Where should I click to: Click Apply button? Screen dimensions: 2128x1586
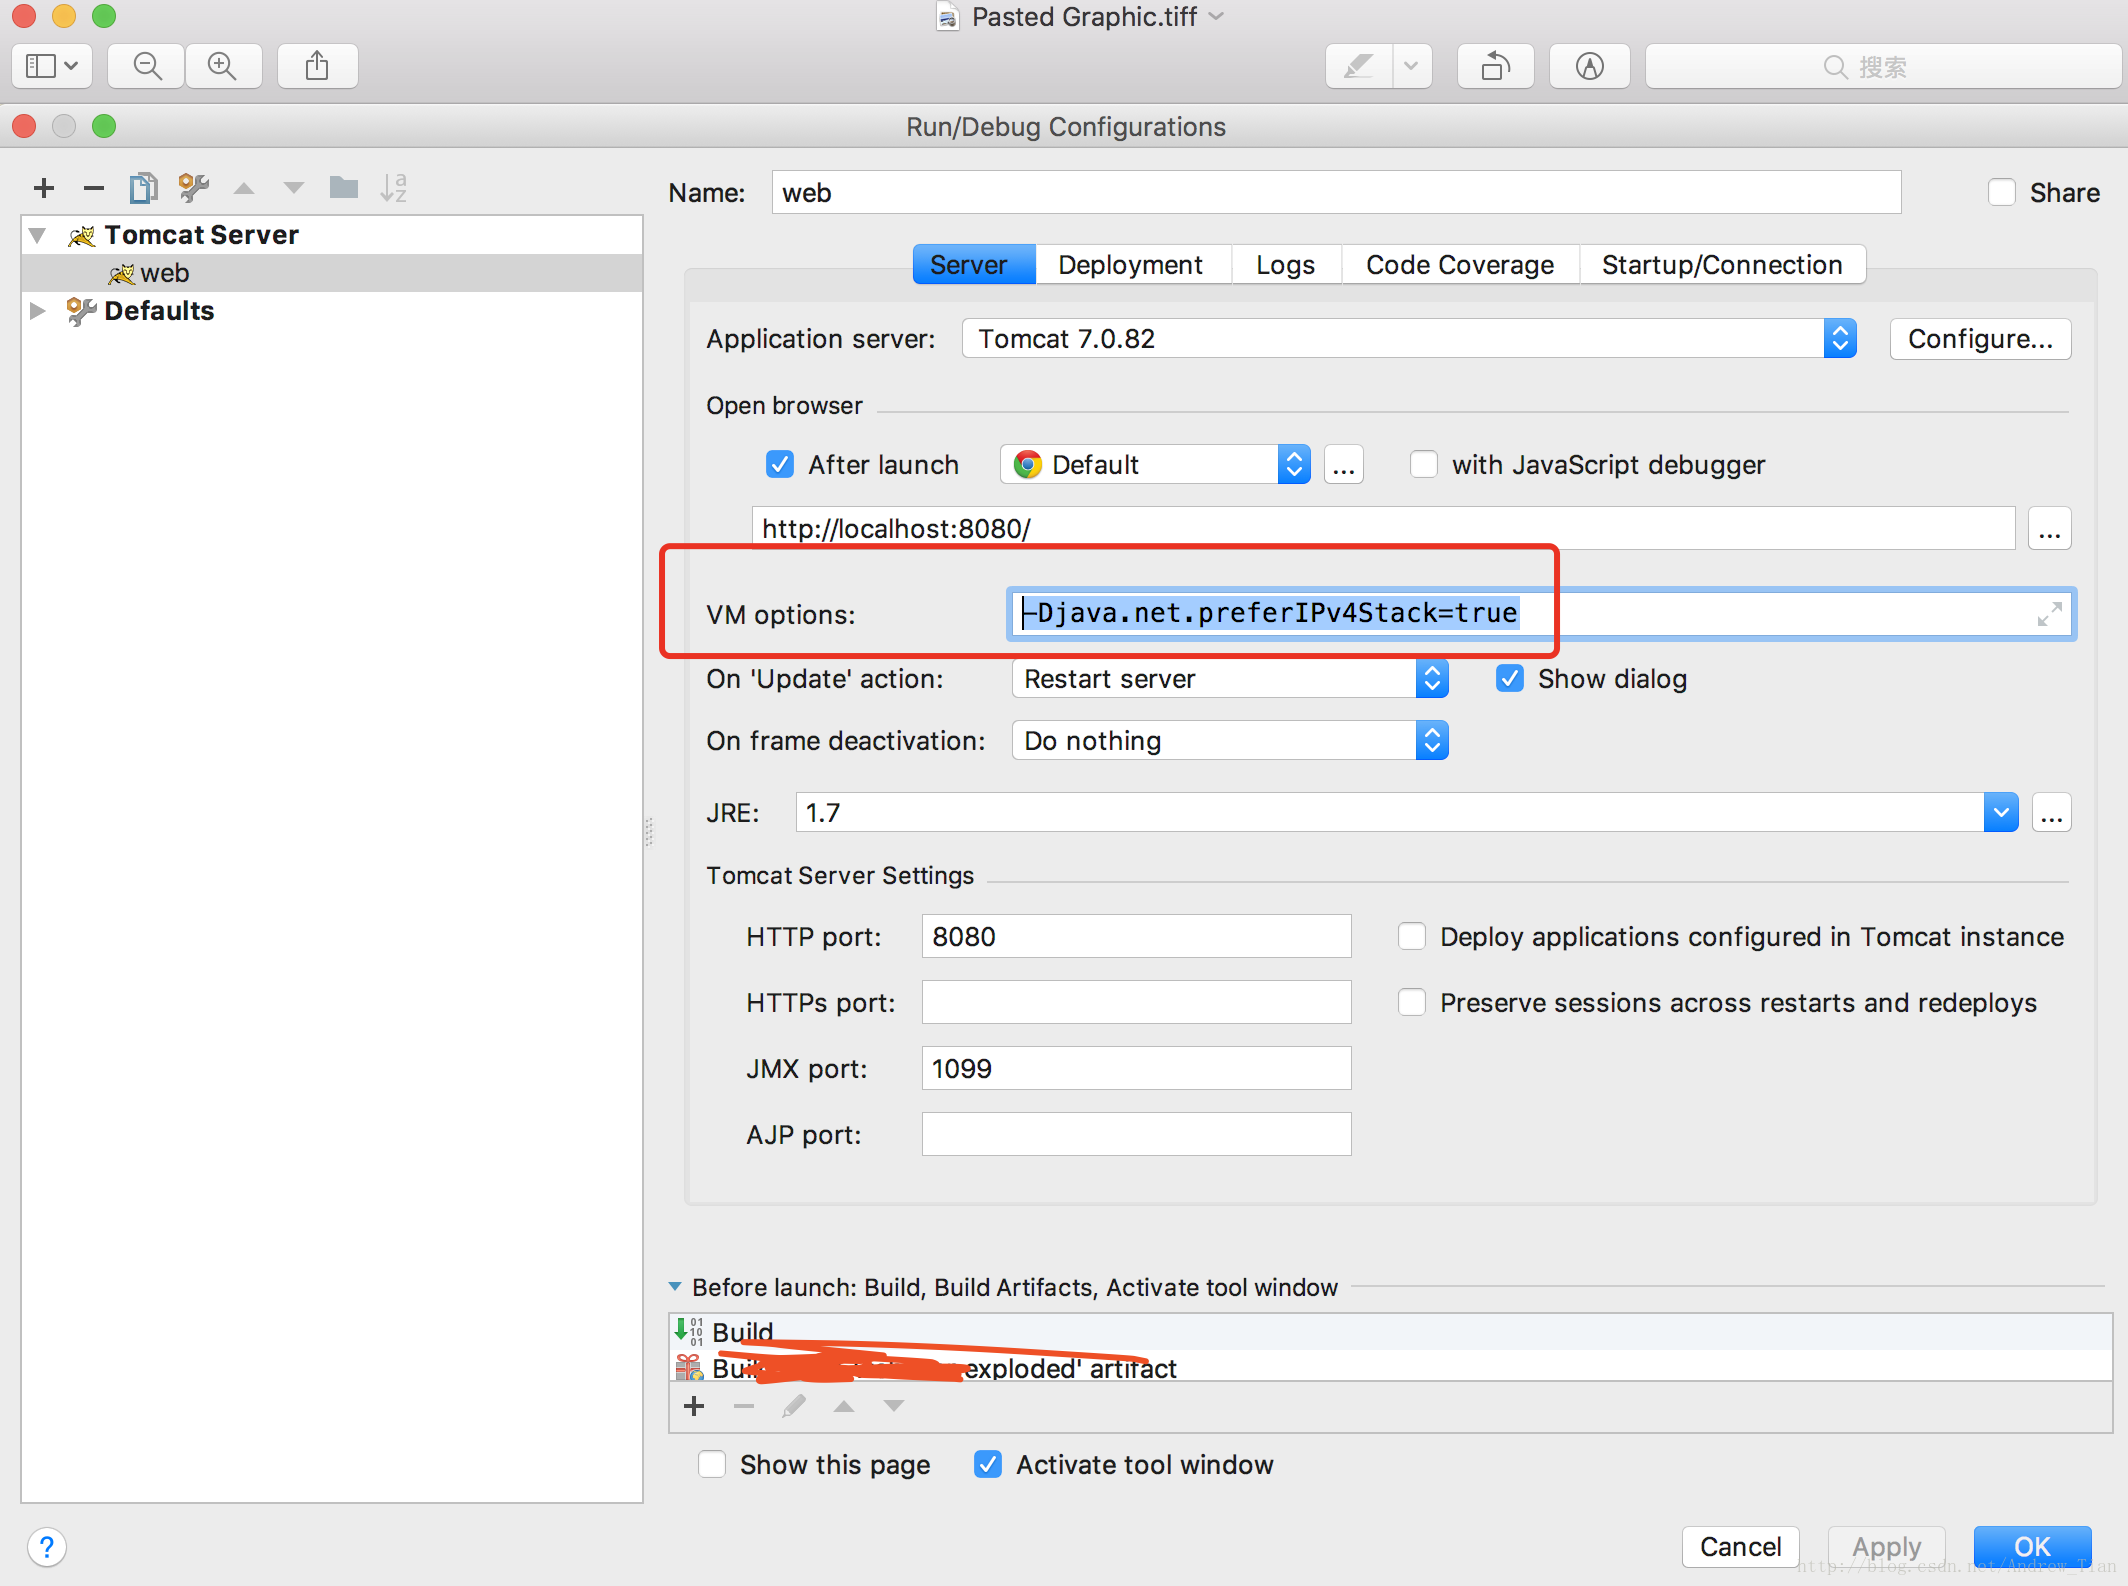point(1886,1547)
